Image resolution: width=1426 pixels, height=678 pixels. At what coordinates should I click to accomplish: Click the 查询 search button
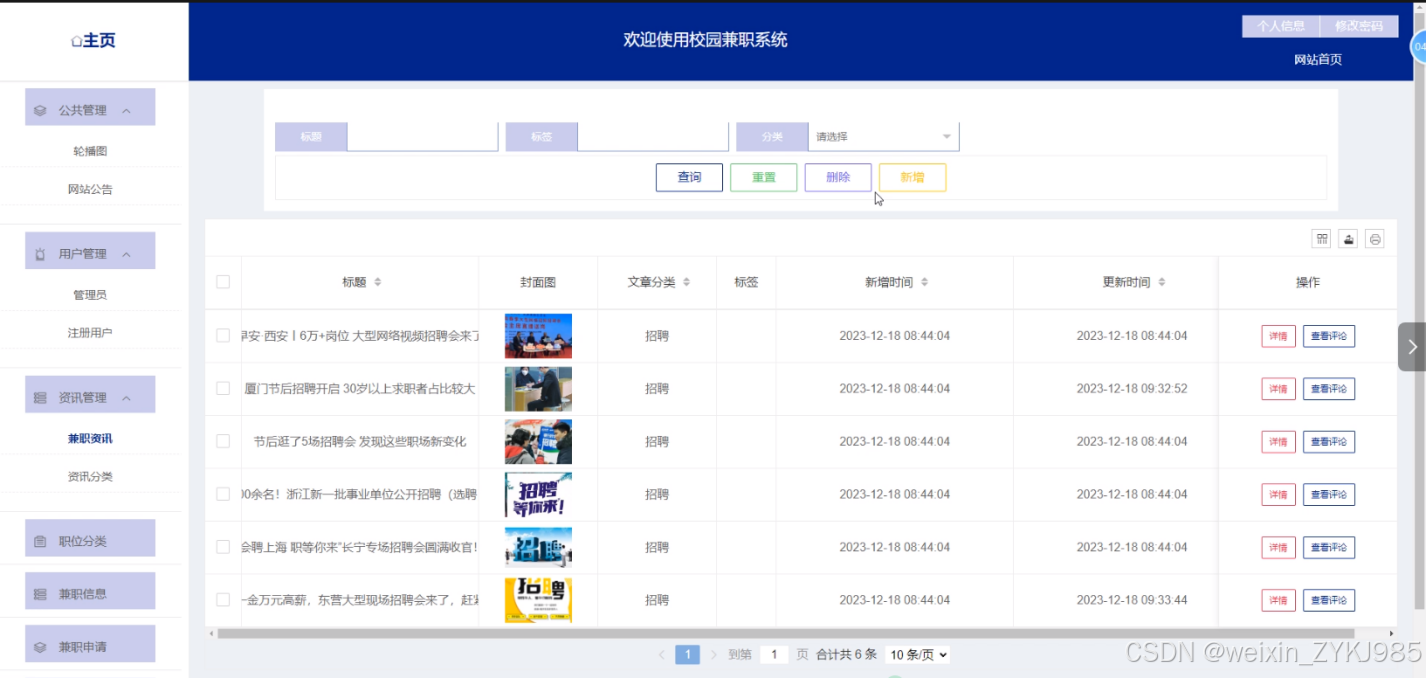[x=689, y=178]
